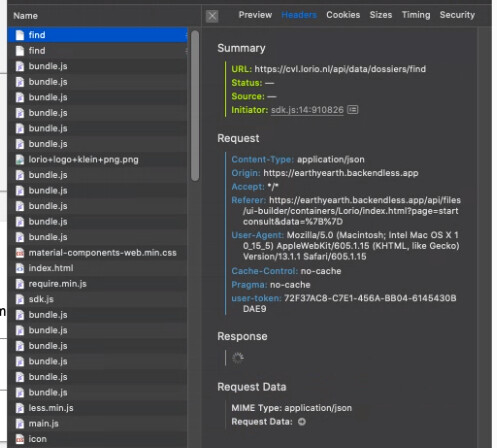Close the request detail pane
497x448 pixels.
(212, 16)
